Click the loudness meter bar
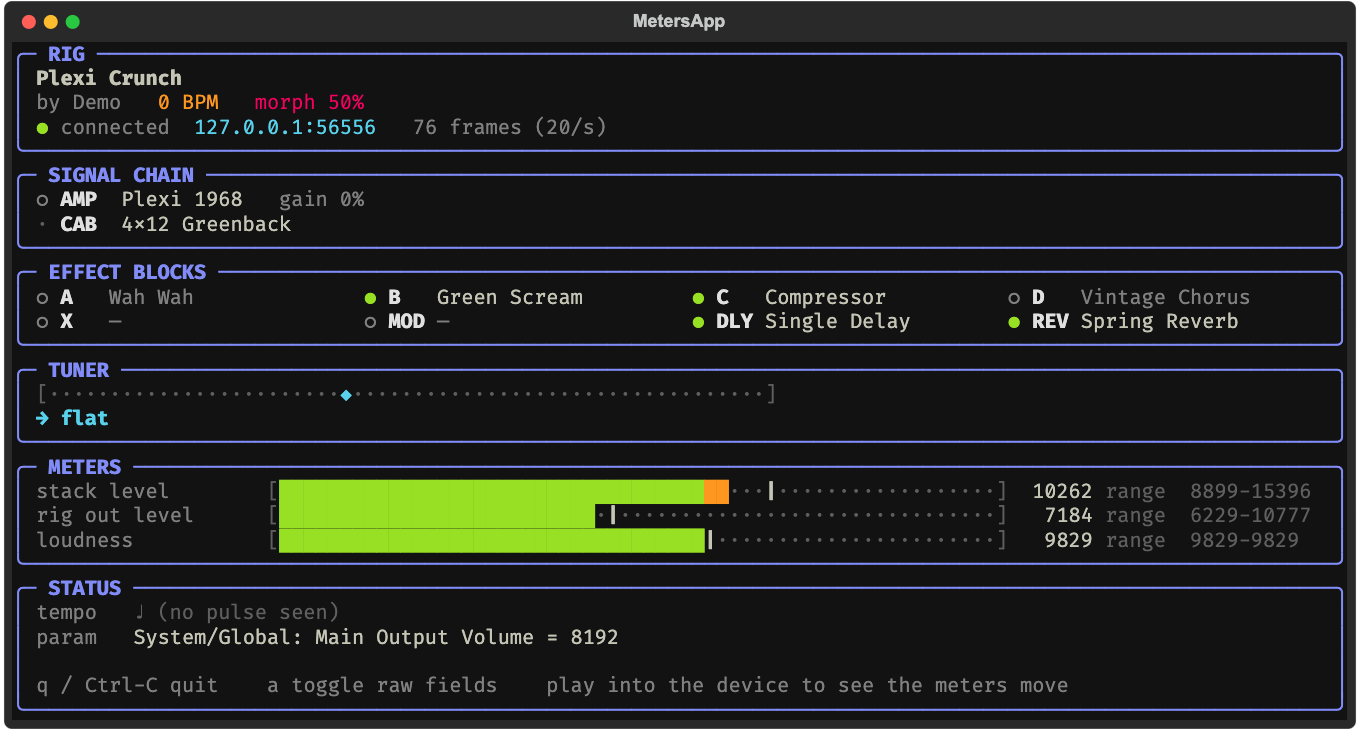1360x730 pixels. (638, 540)
